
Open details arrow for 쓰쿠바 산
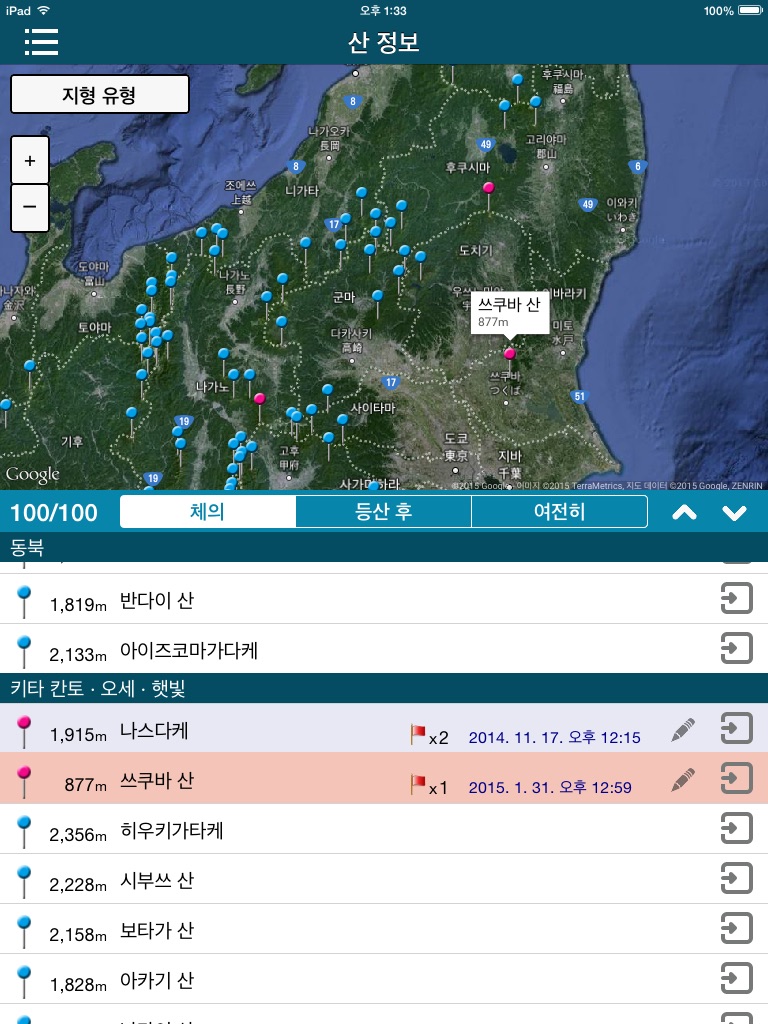[x=737, y=778]
